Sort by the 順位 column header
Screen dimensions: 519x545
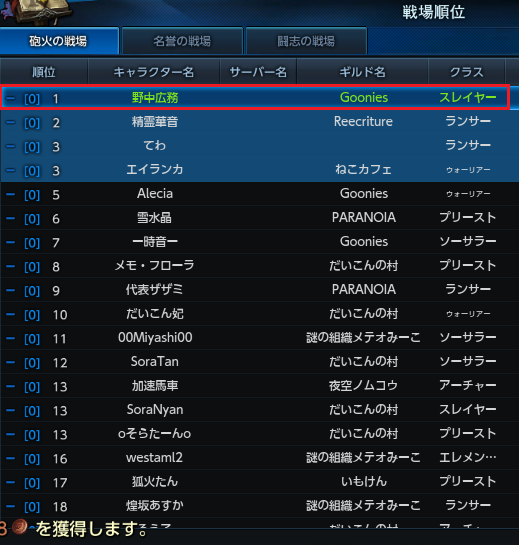(x=44, y=72)
